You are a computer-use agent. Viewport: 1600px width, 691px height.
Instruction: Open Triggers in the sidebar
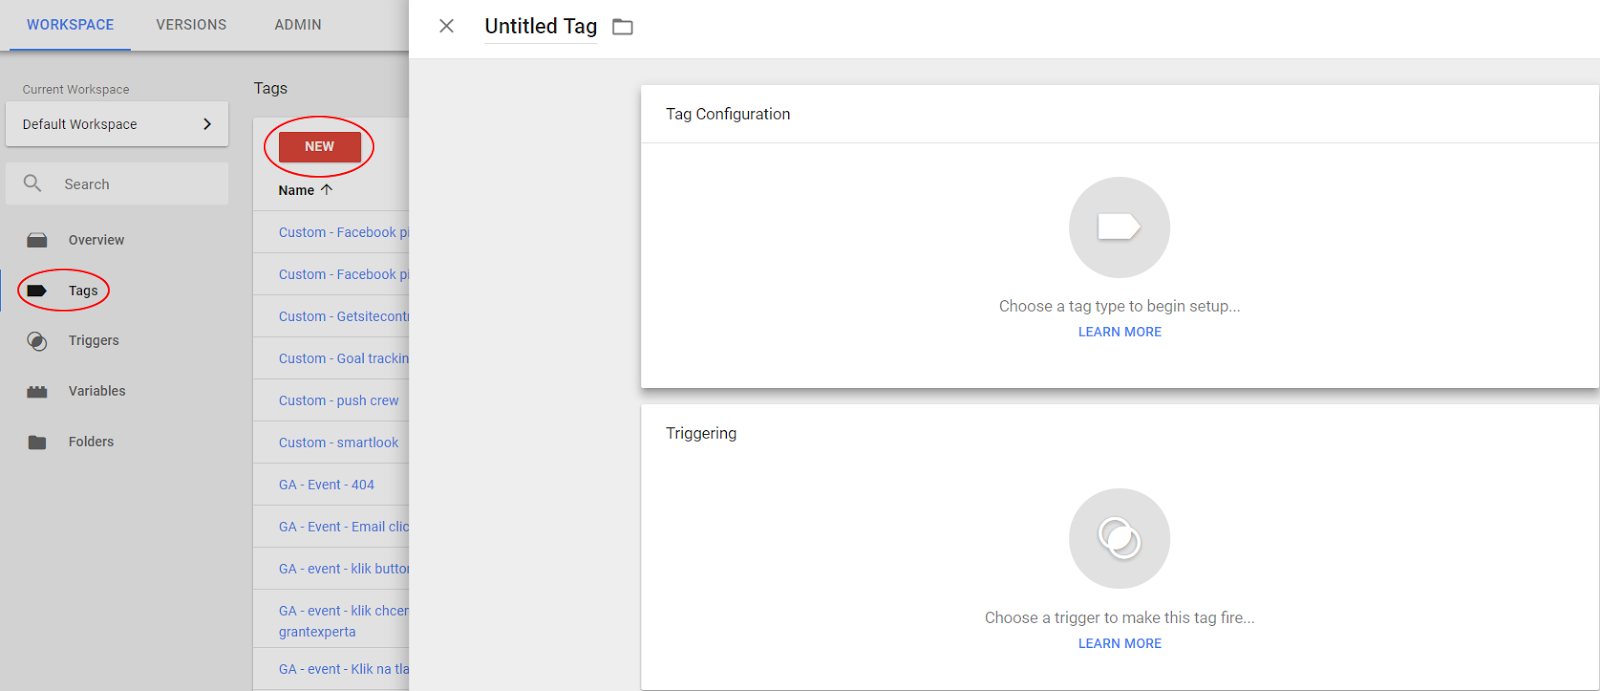93,341
